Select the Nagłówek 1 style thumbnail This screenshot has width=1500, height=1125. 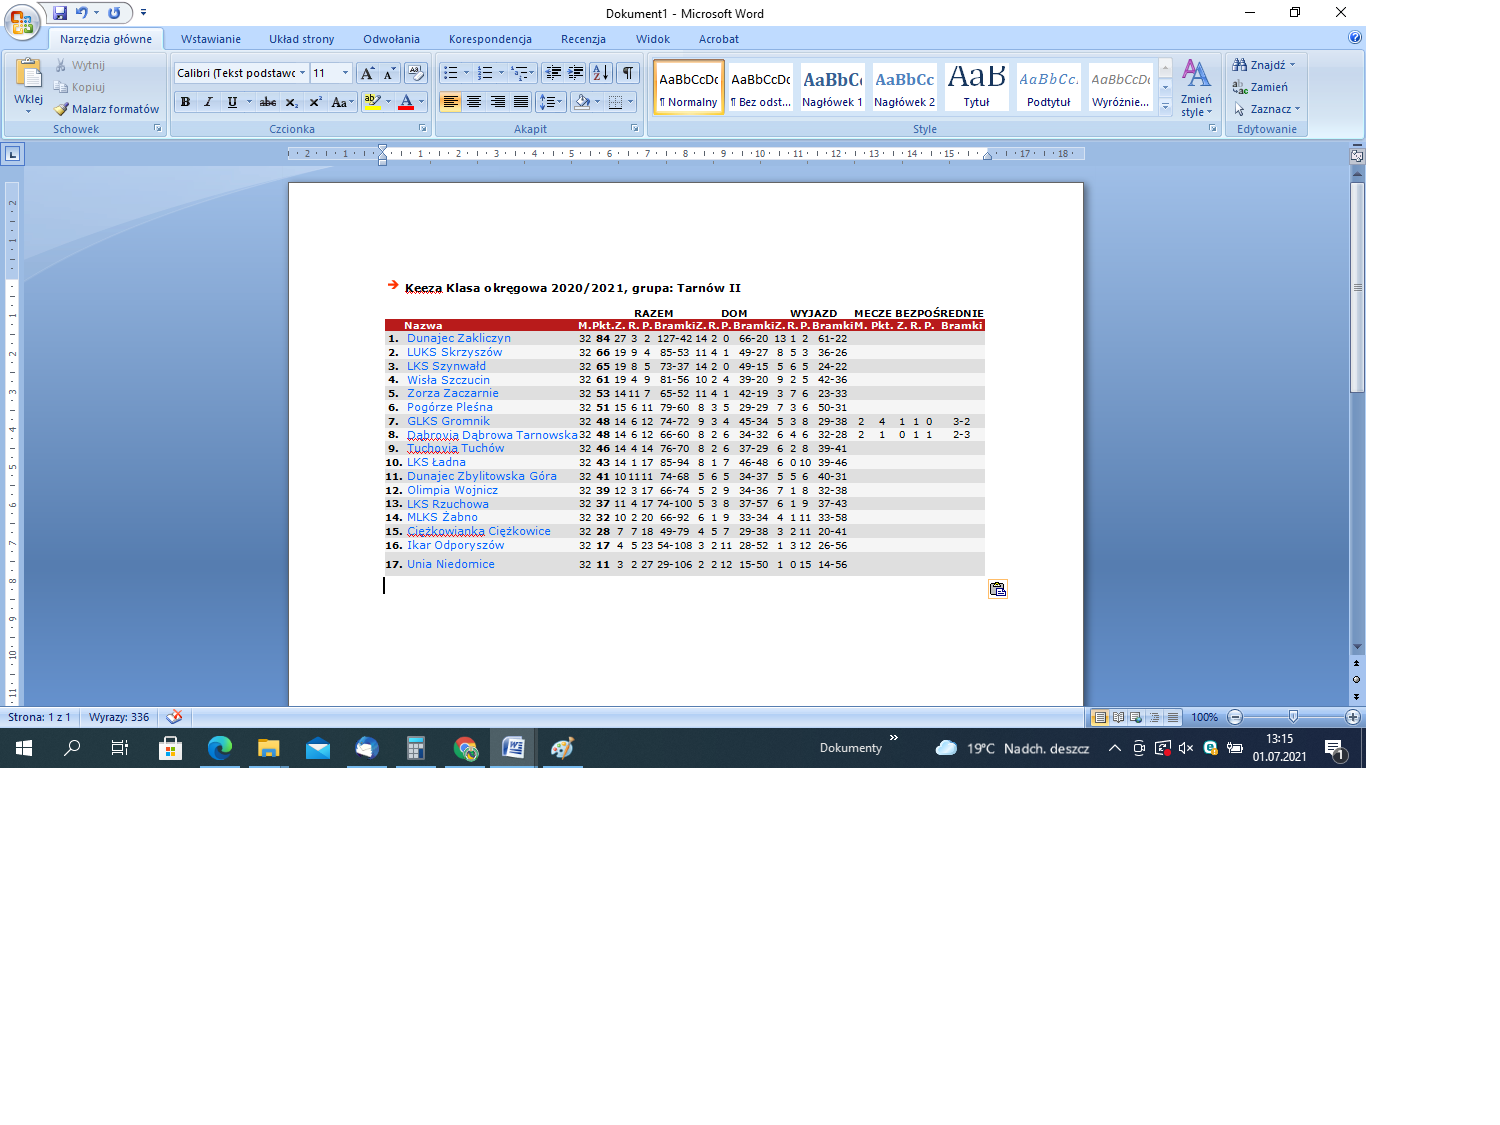pyautogui.click(x=832, y=87)
